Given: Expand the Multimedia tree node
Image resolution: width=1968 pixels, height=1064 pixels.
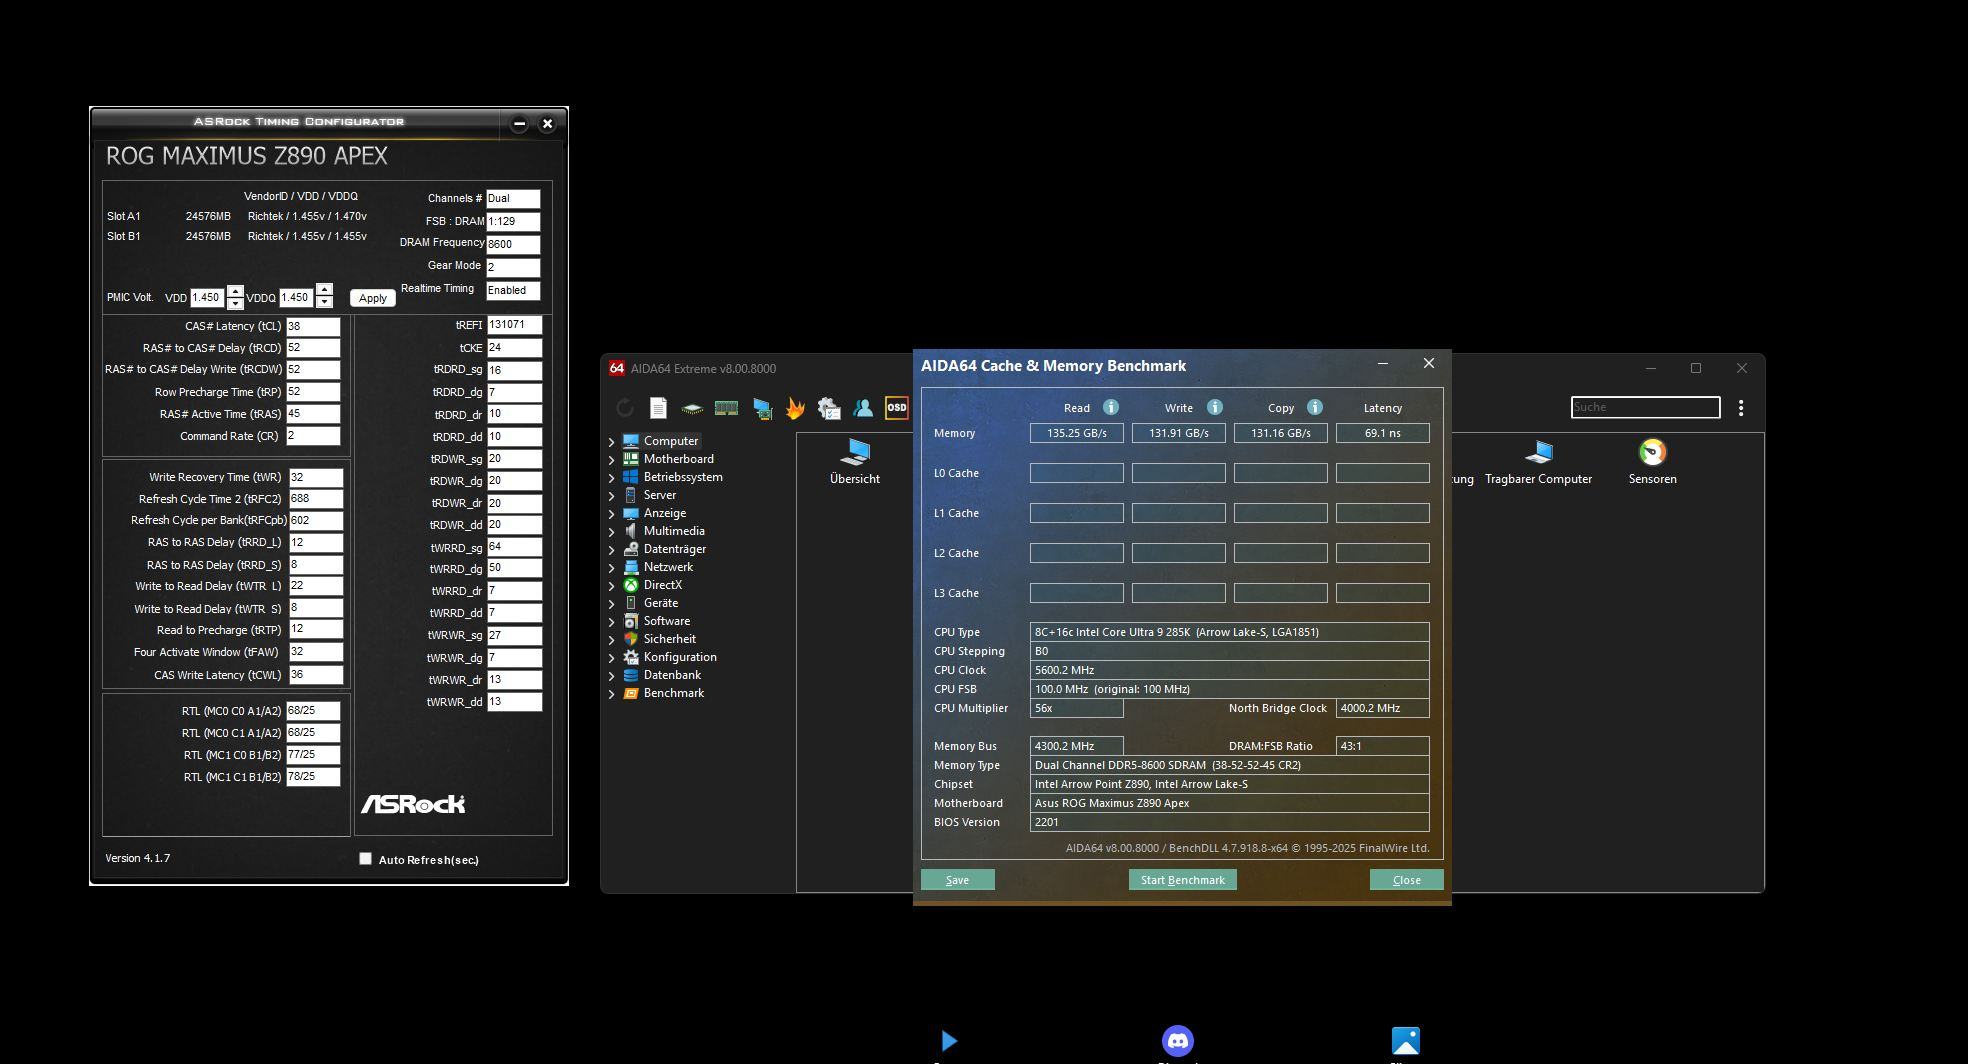Looking at the screenshot, I should coord(611,531).
